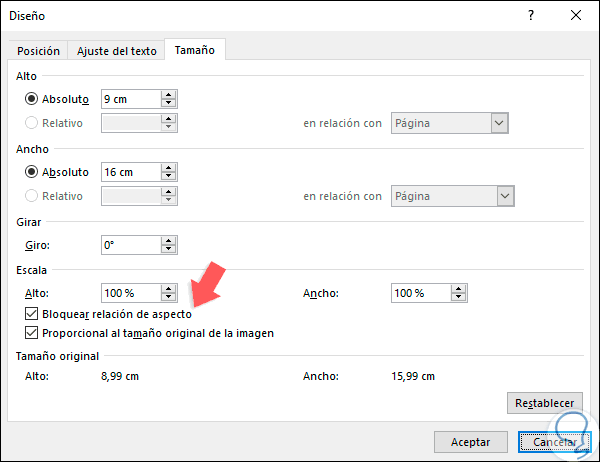Viewport: 600px width, 462px height.
Task: Increase the absolute height spinner value
Action: click(x=169, y=95)
